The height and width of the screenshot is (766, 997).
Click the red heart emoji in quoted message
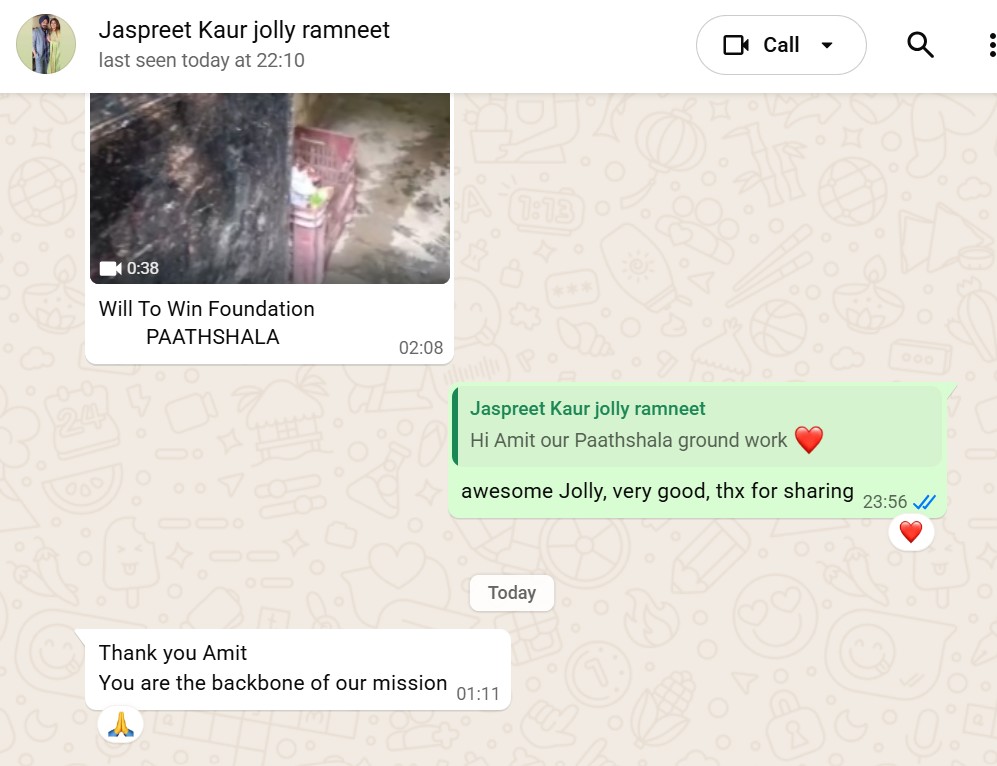pyautogui.click(x=809, y=440)
